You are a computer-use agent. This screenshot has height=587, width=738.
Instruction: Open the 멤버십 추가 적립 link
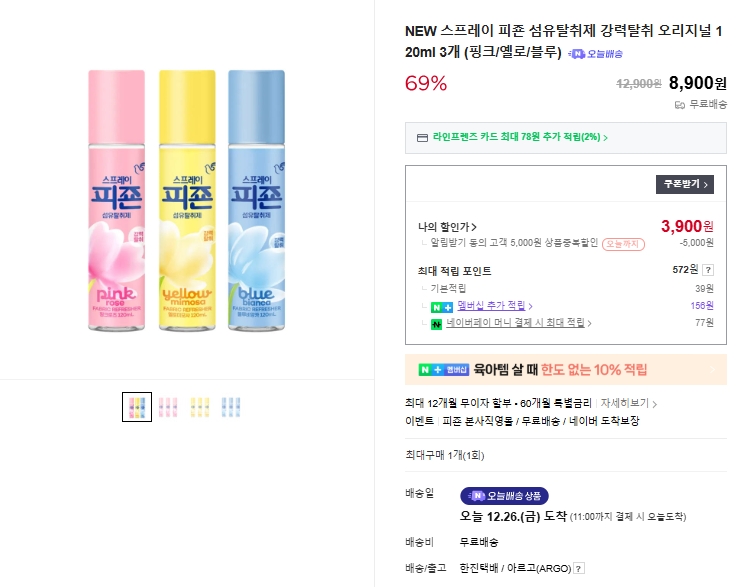(489, 306)
